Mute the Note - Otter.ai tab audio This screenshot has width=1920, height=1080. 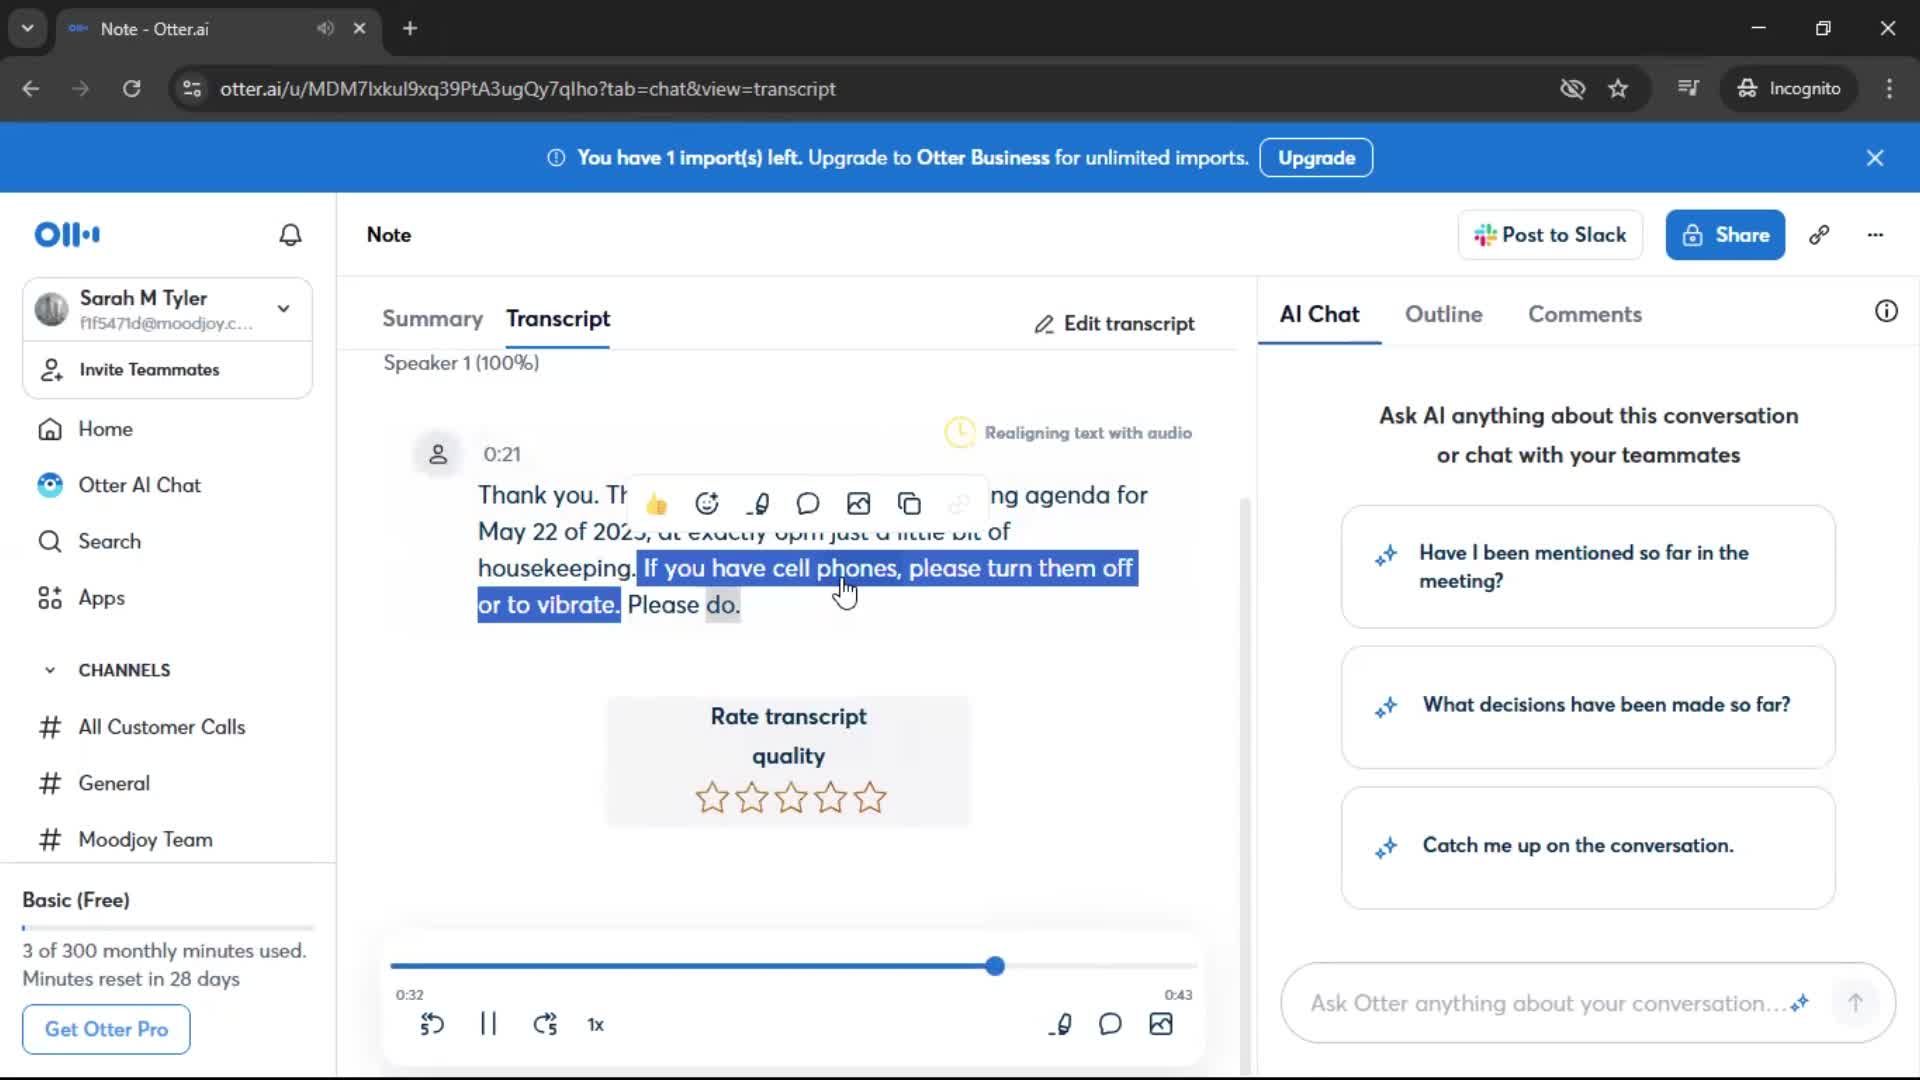(325, 28)
